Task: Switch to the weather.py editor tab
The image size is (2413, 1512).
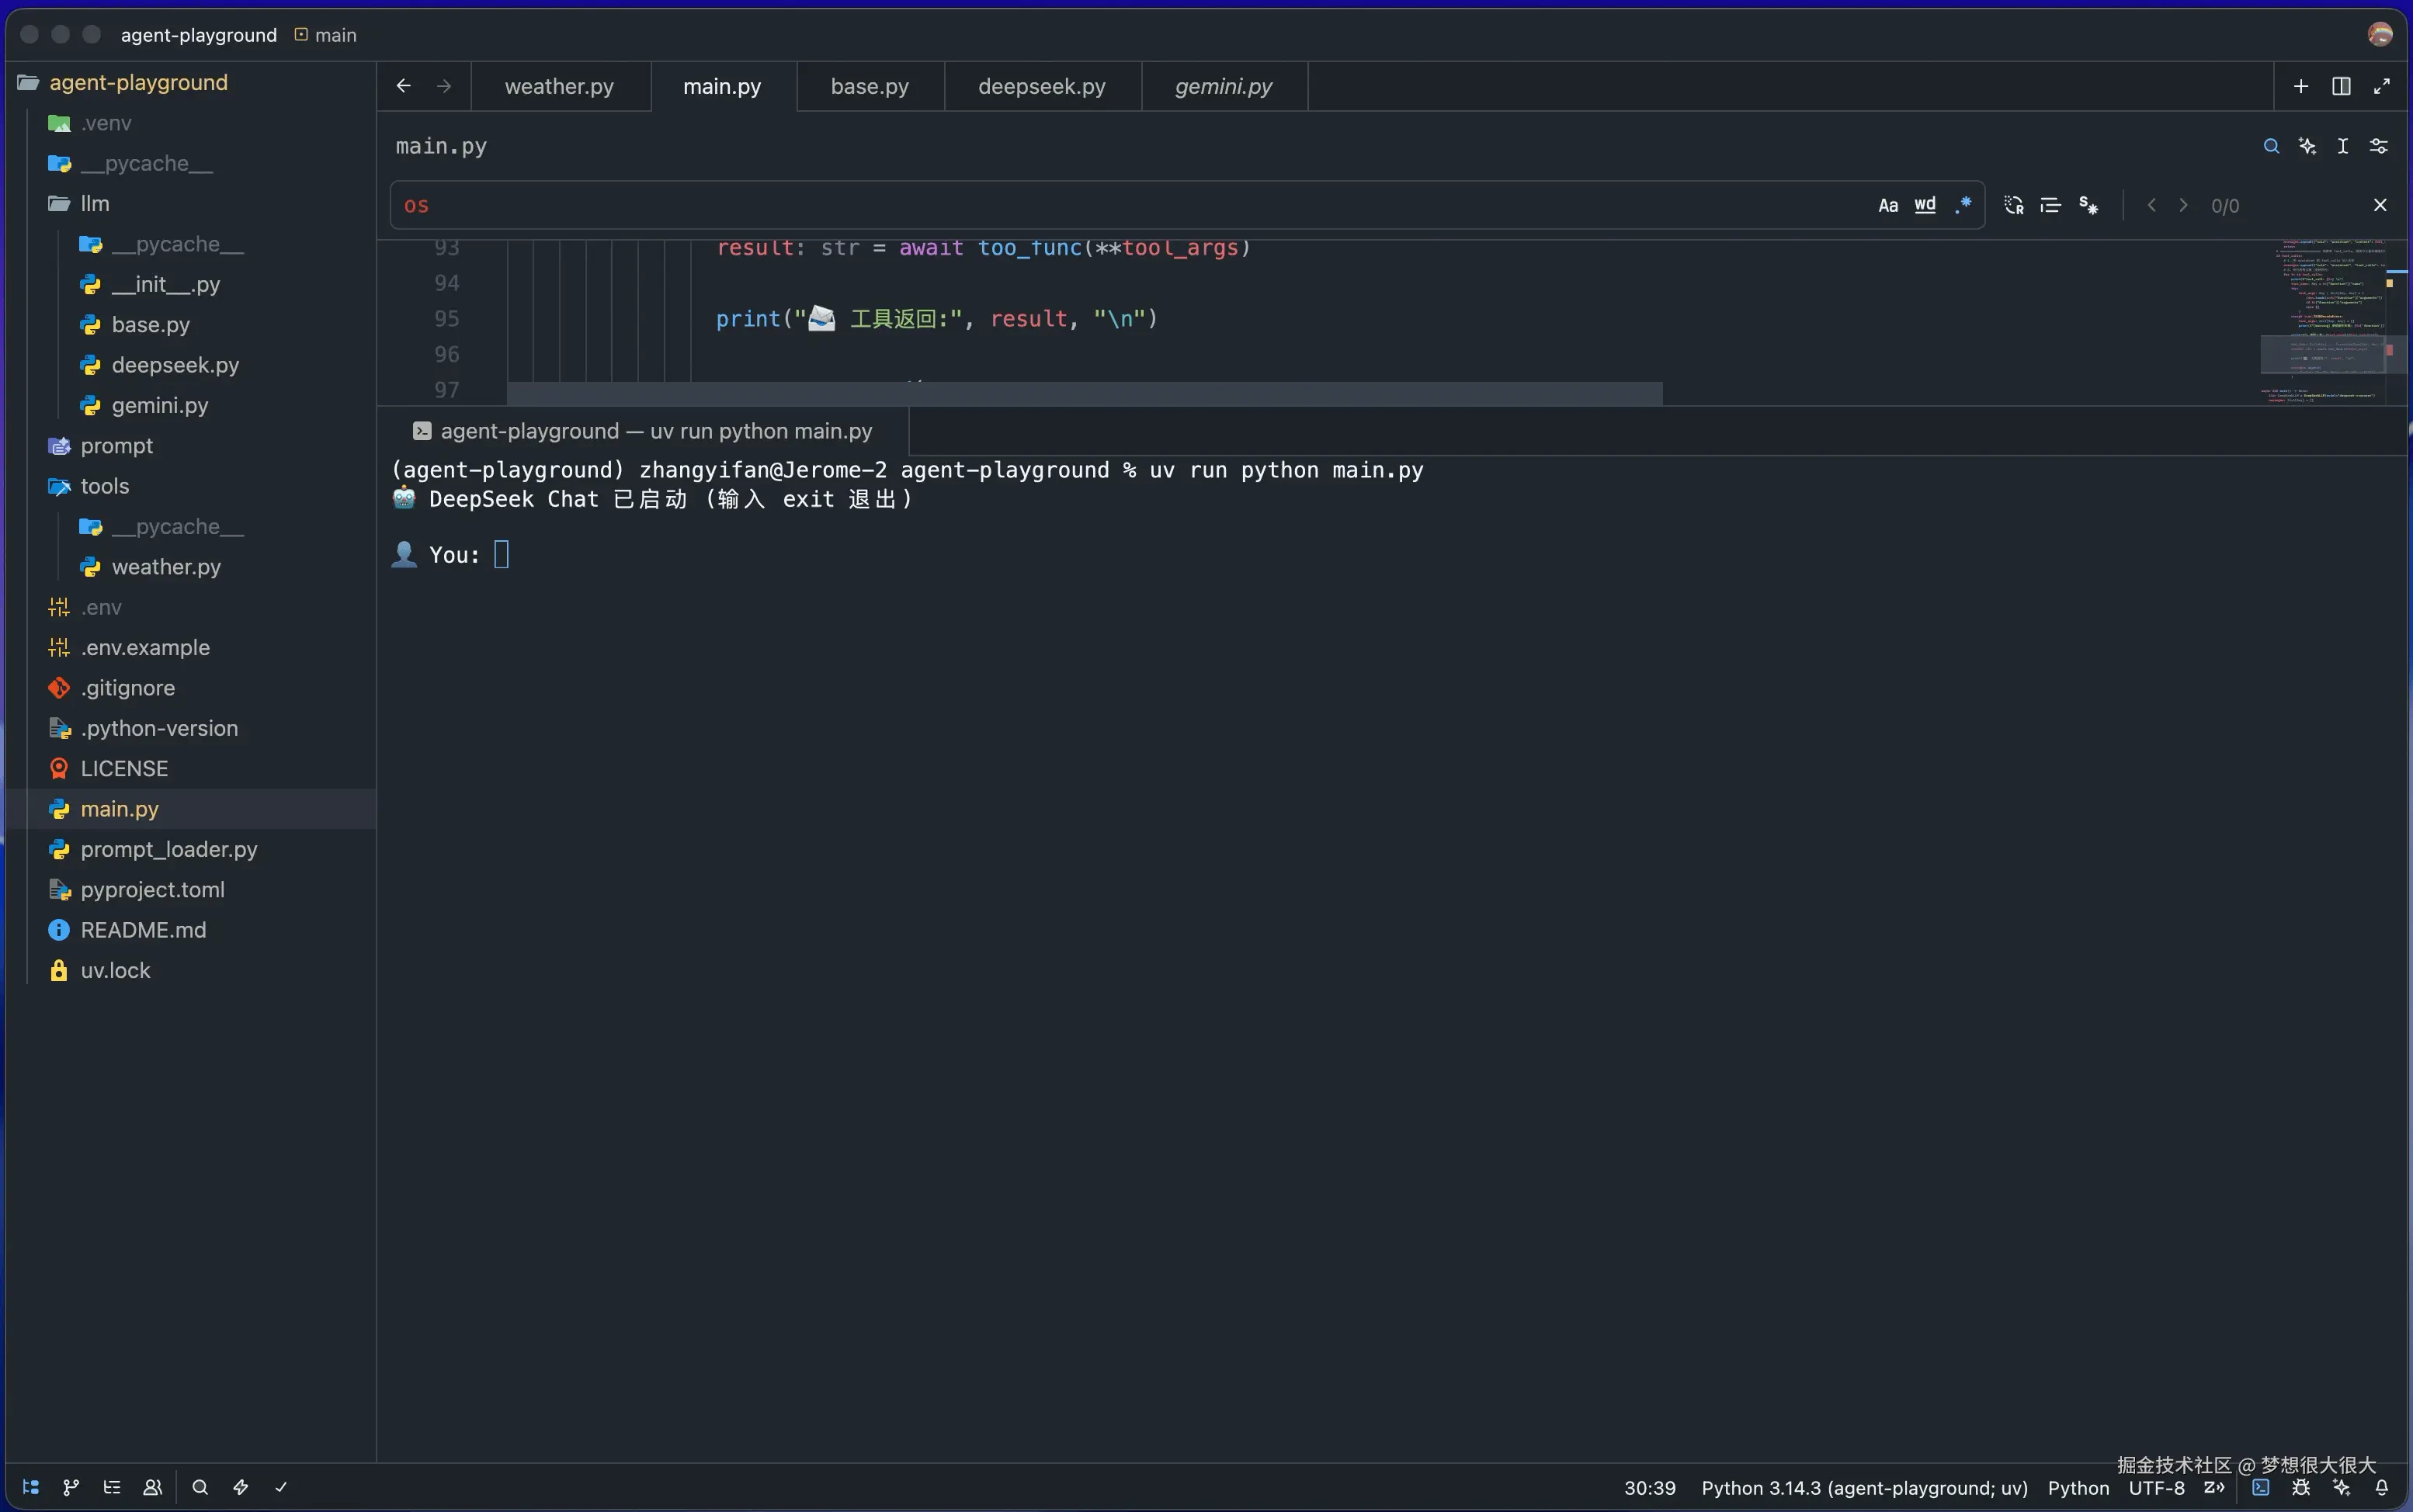Action: coord(559,86)
